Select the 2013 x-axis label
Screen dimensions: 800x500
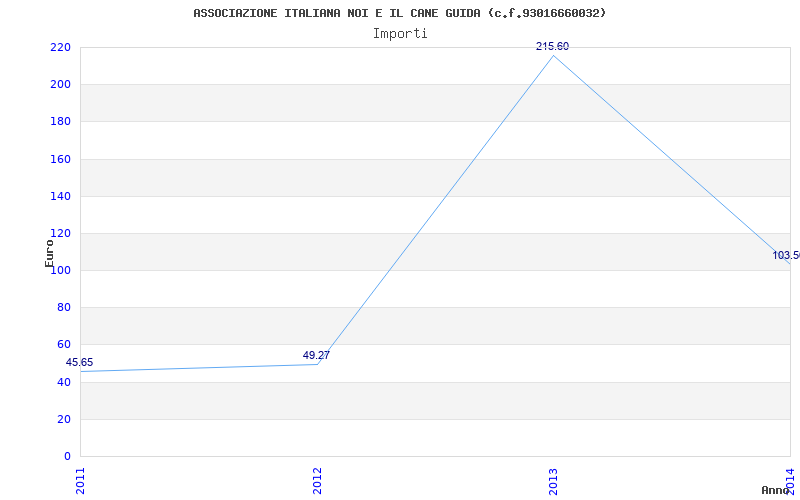pyautogui.click(x=554, y=481)
